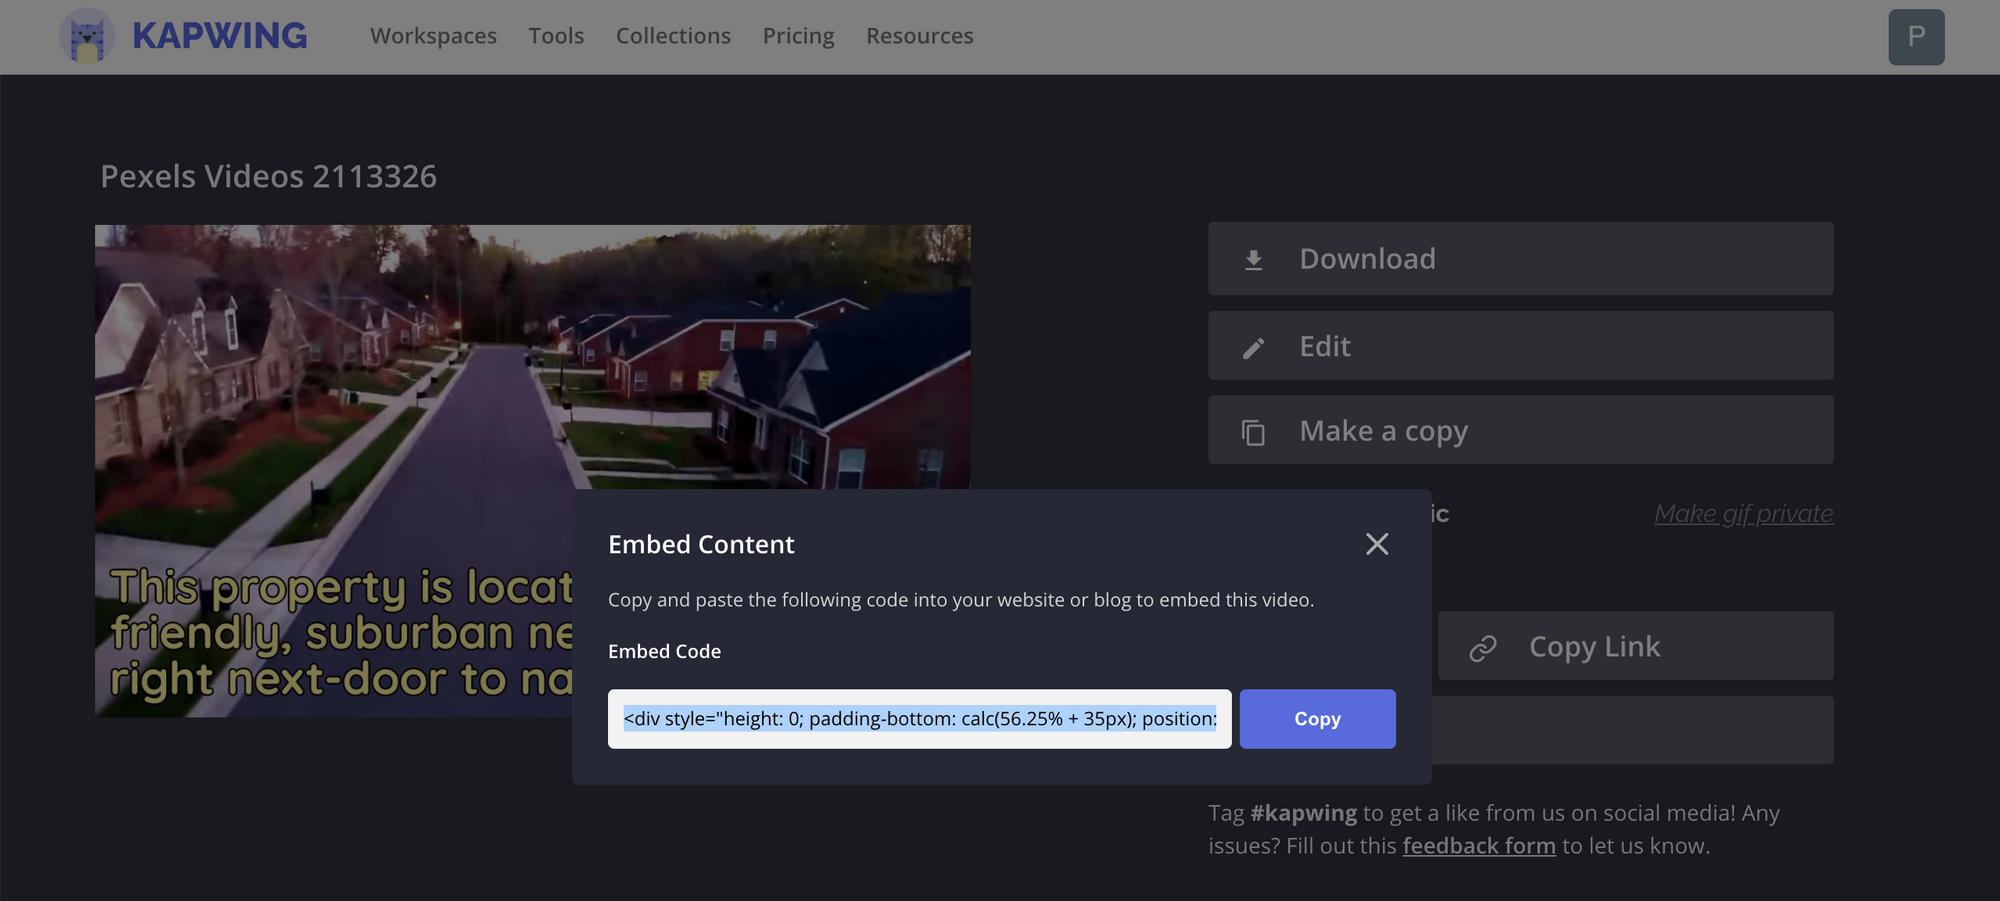Click the Kapwing cat logo icon
This screenshot has height=901, width=2000.
(87, 37)
